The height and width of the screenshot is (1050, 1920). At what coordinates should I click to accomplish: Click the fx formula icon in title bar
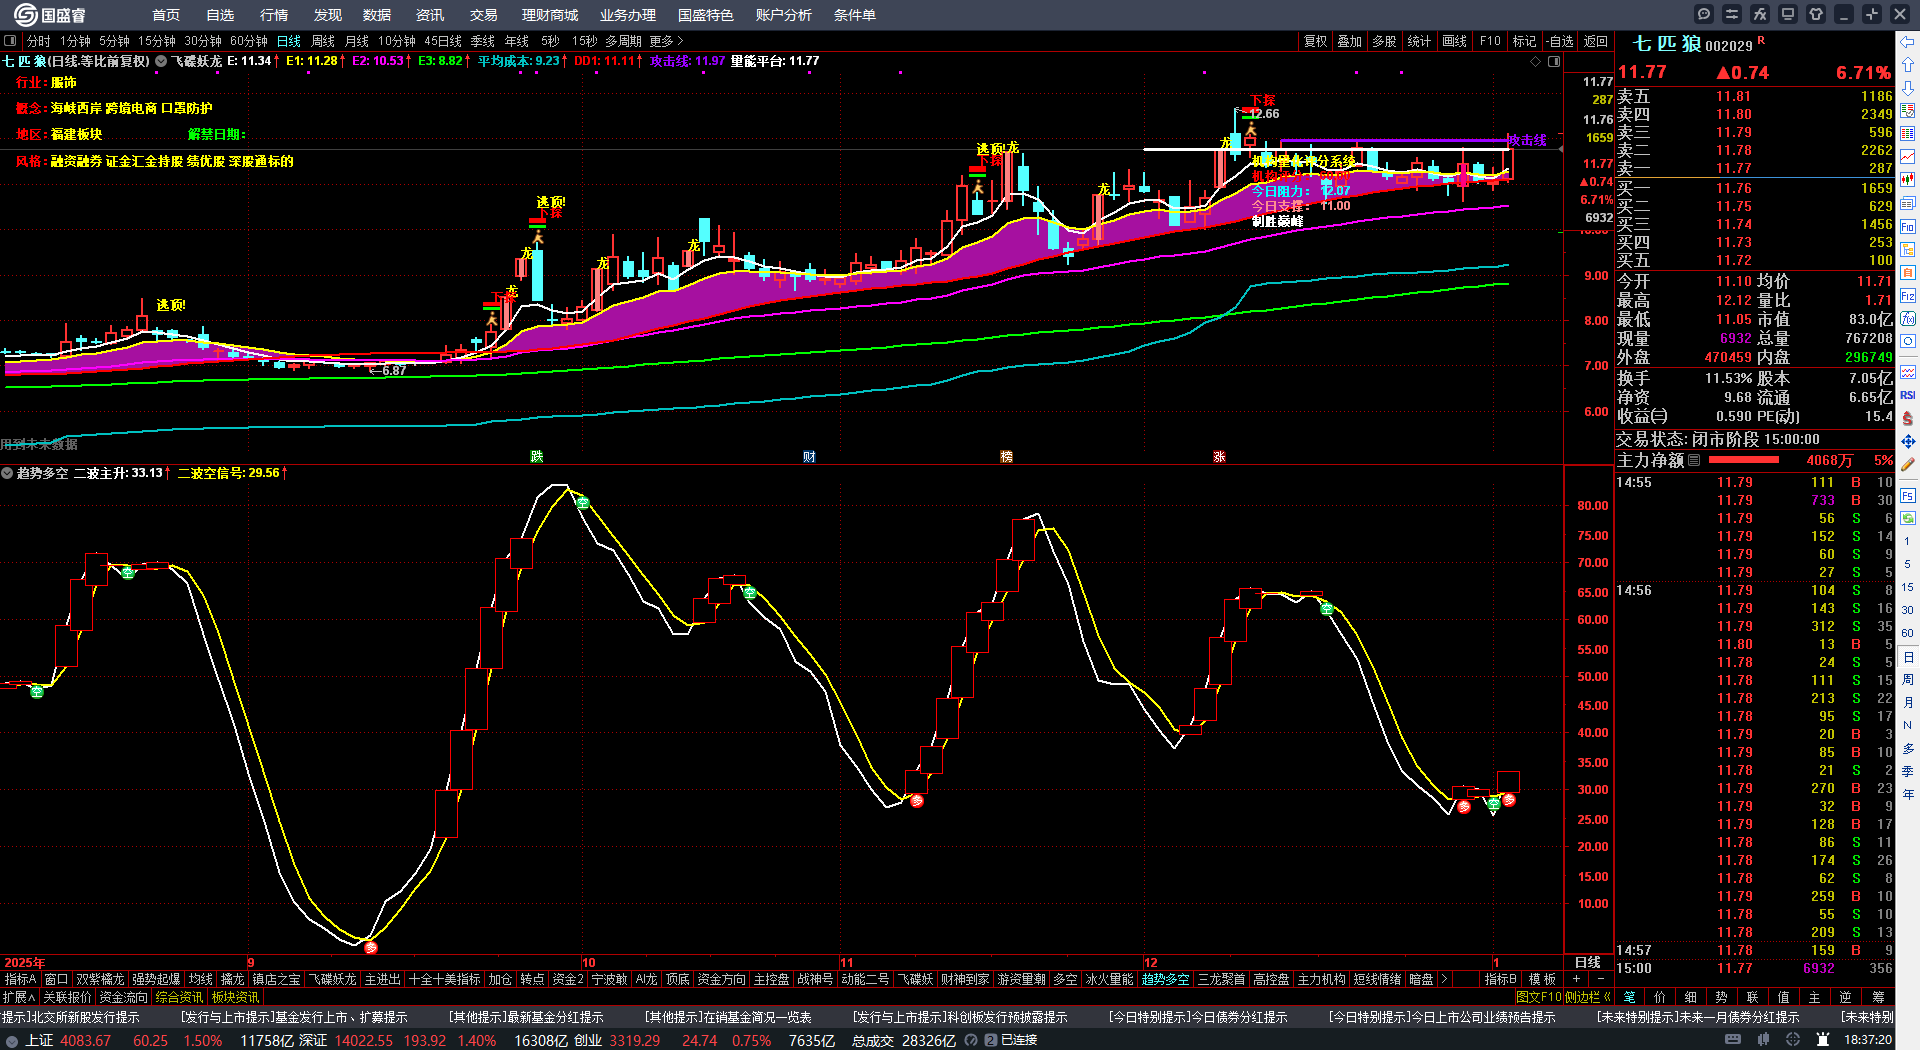(1760, 14)
